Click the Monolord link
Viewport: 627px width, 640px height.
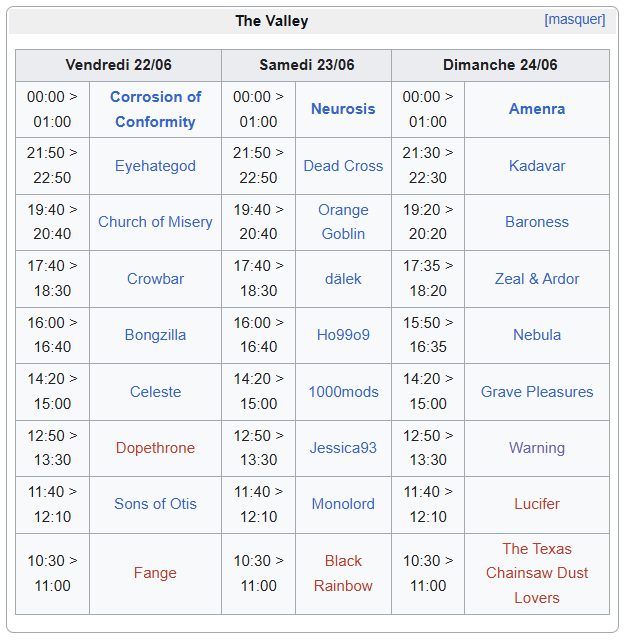[x=343, y=504]
